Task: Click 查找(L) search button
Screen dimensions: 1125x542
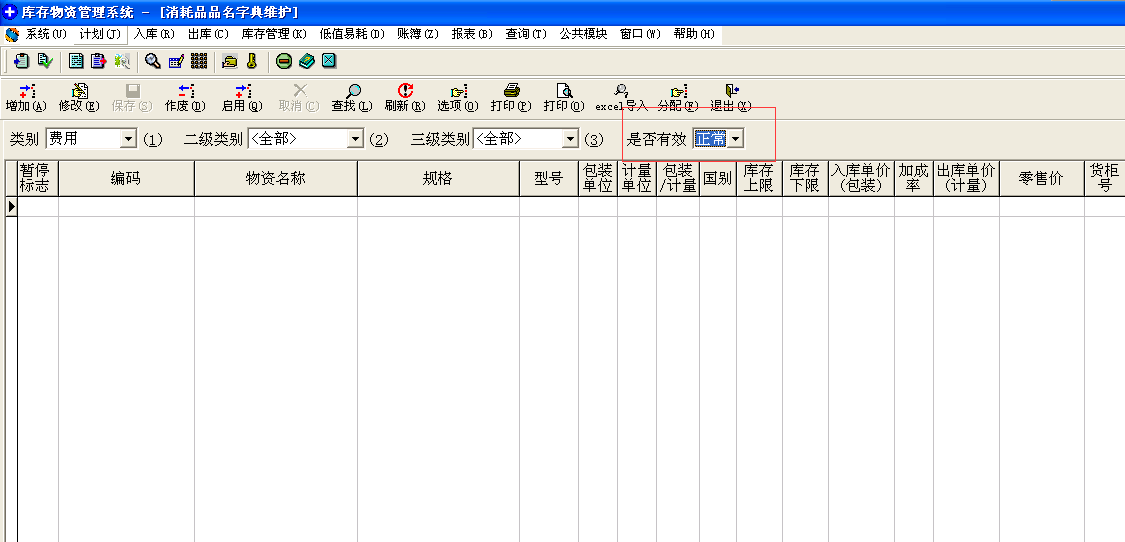Action: coord(352,98)
